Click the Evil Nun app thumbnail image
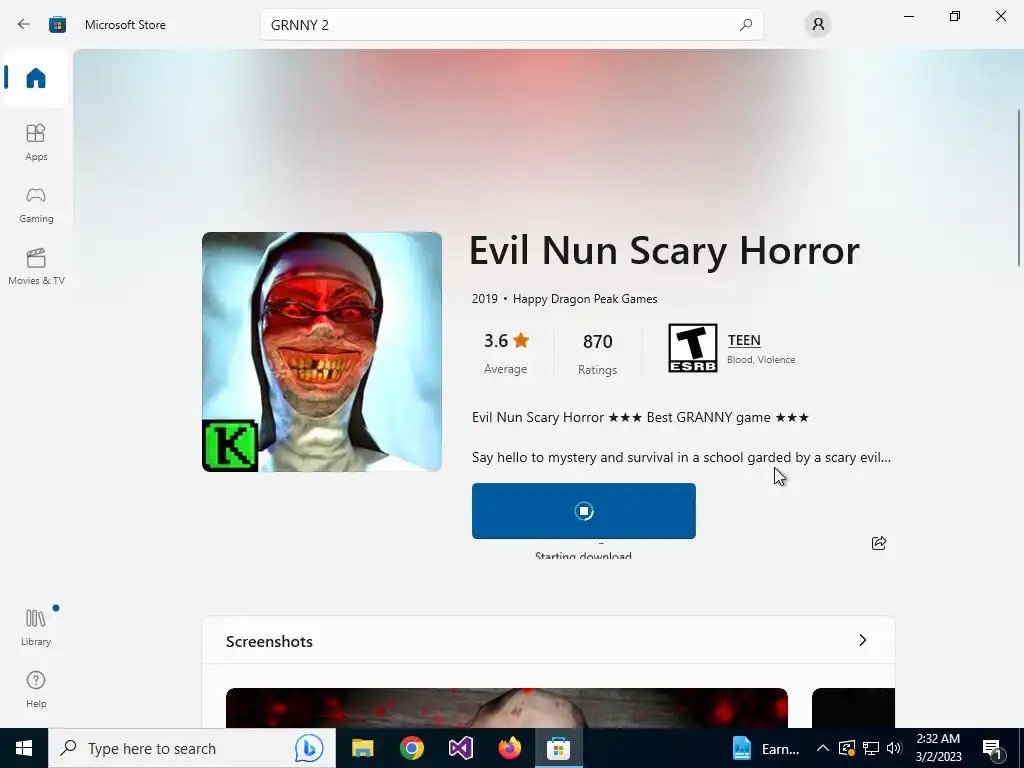1024x768 pixels. (322, 351)
